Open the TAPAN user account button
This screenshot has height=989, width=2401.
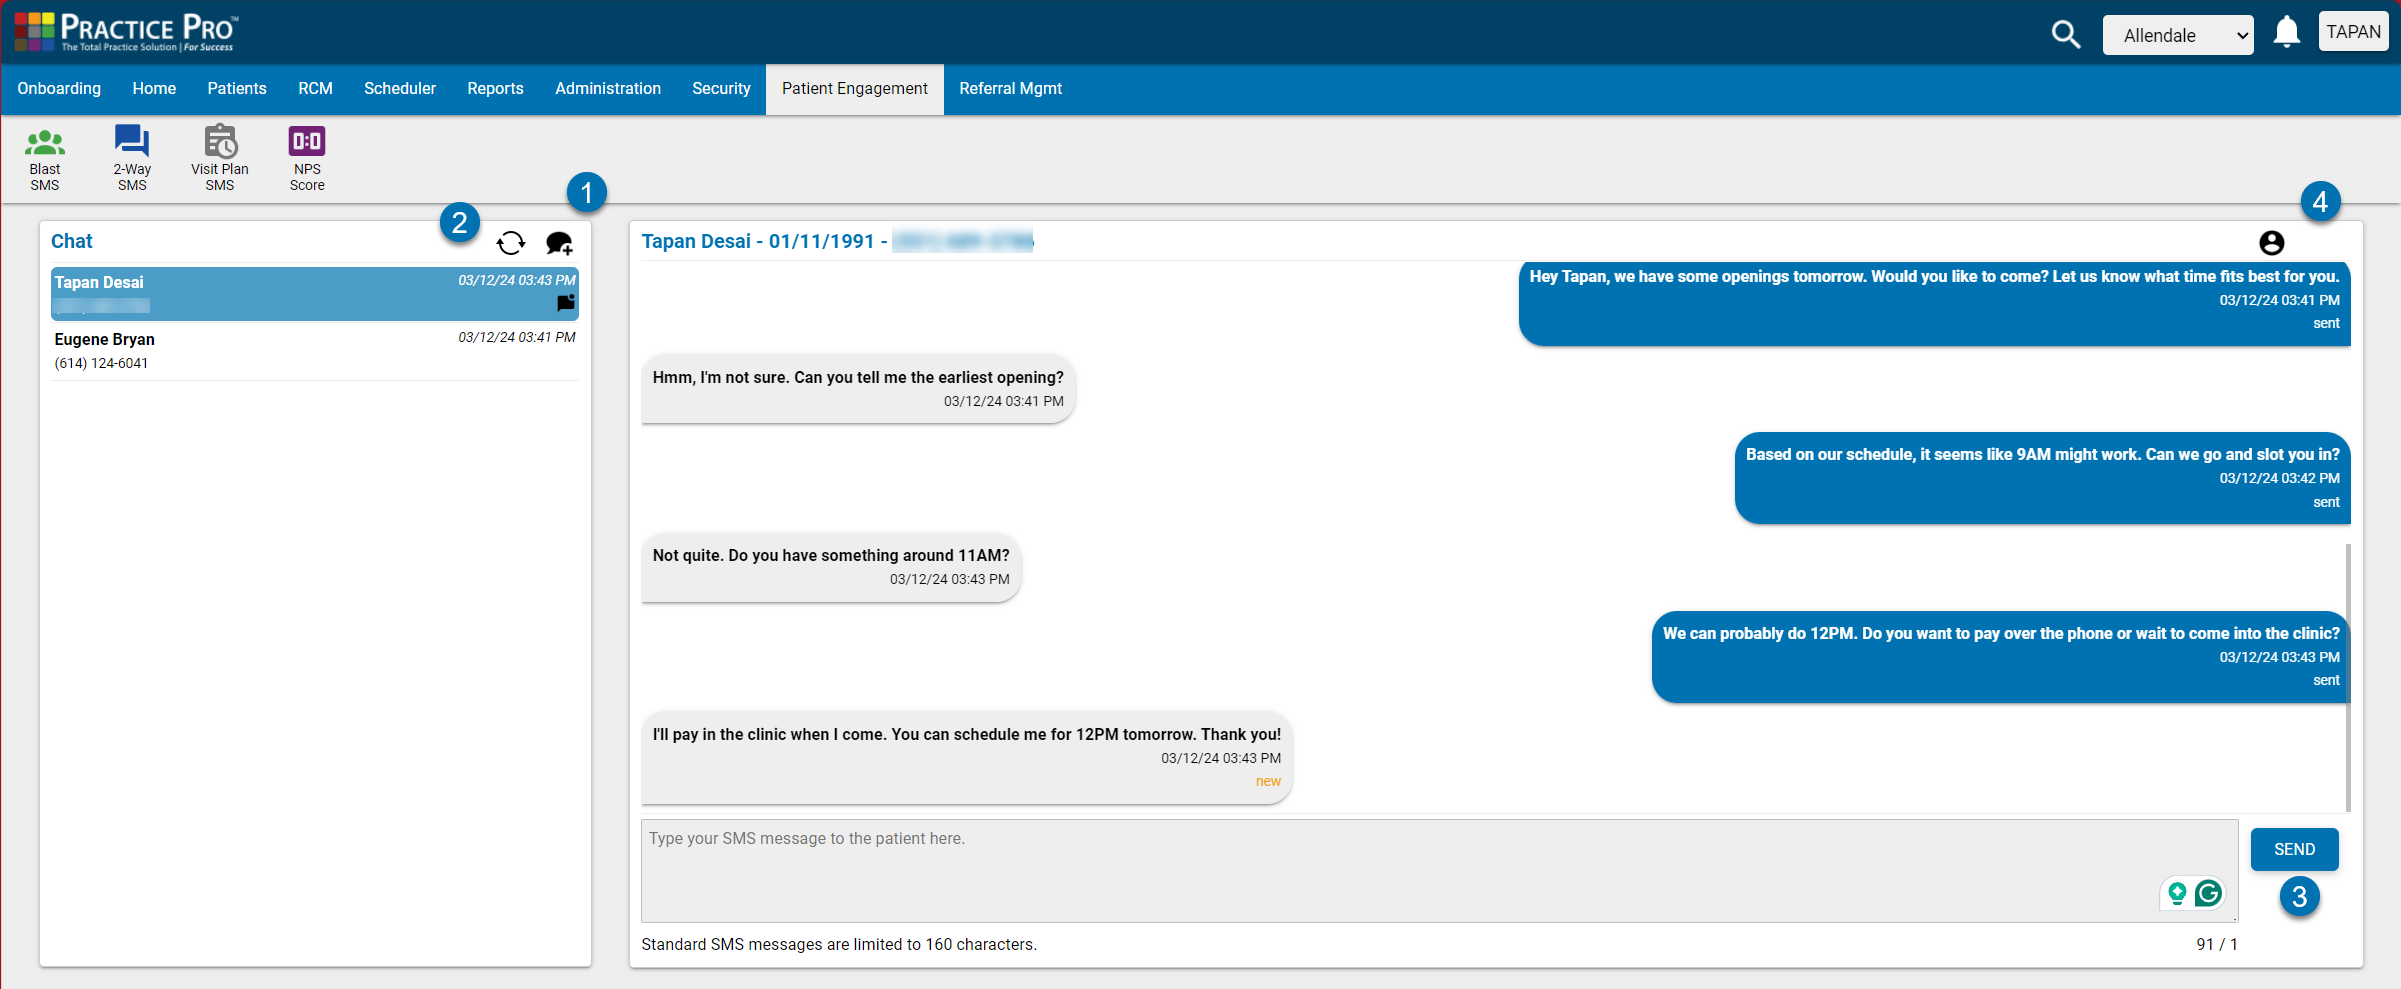[x=2353, y=31]
